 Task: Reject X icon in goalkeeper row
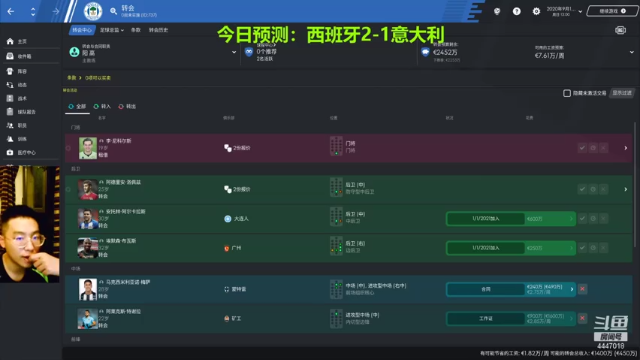[603, 148]
